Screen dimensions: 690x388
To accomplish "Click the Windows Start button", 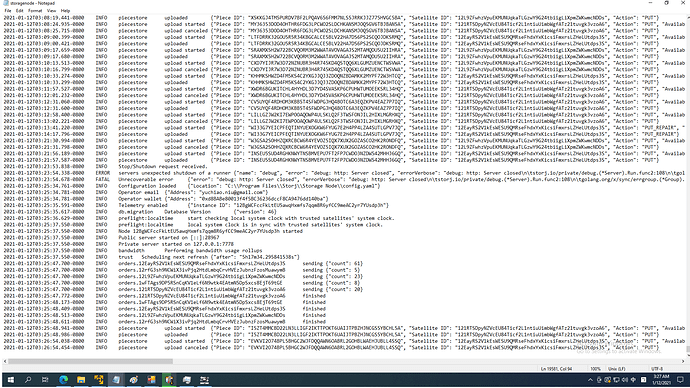I will [11, 380].
